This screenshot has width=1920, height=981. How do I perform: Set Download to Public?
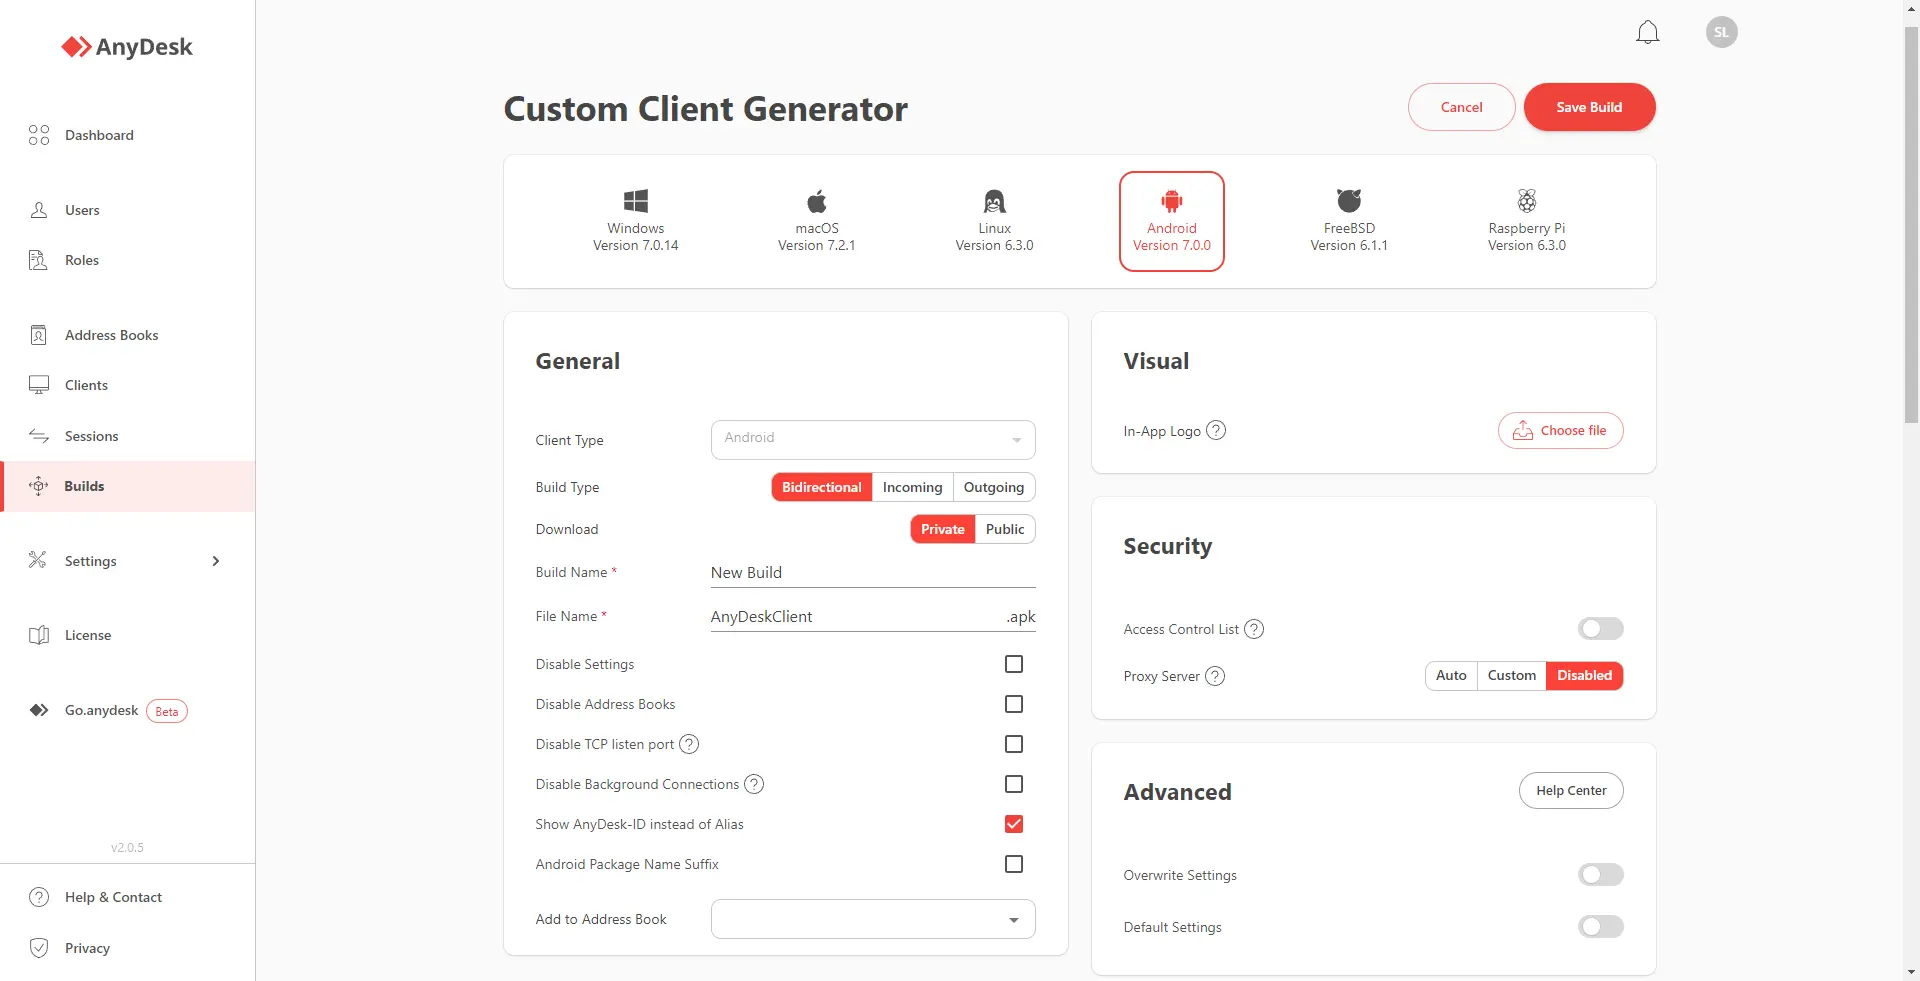point(1005,529)
